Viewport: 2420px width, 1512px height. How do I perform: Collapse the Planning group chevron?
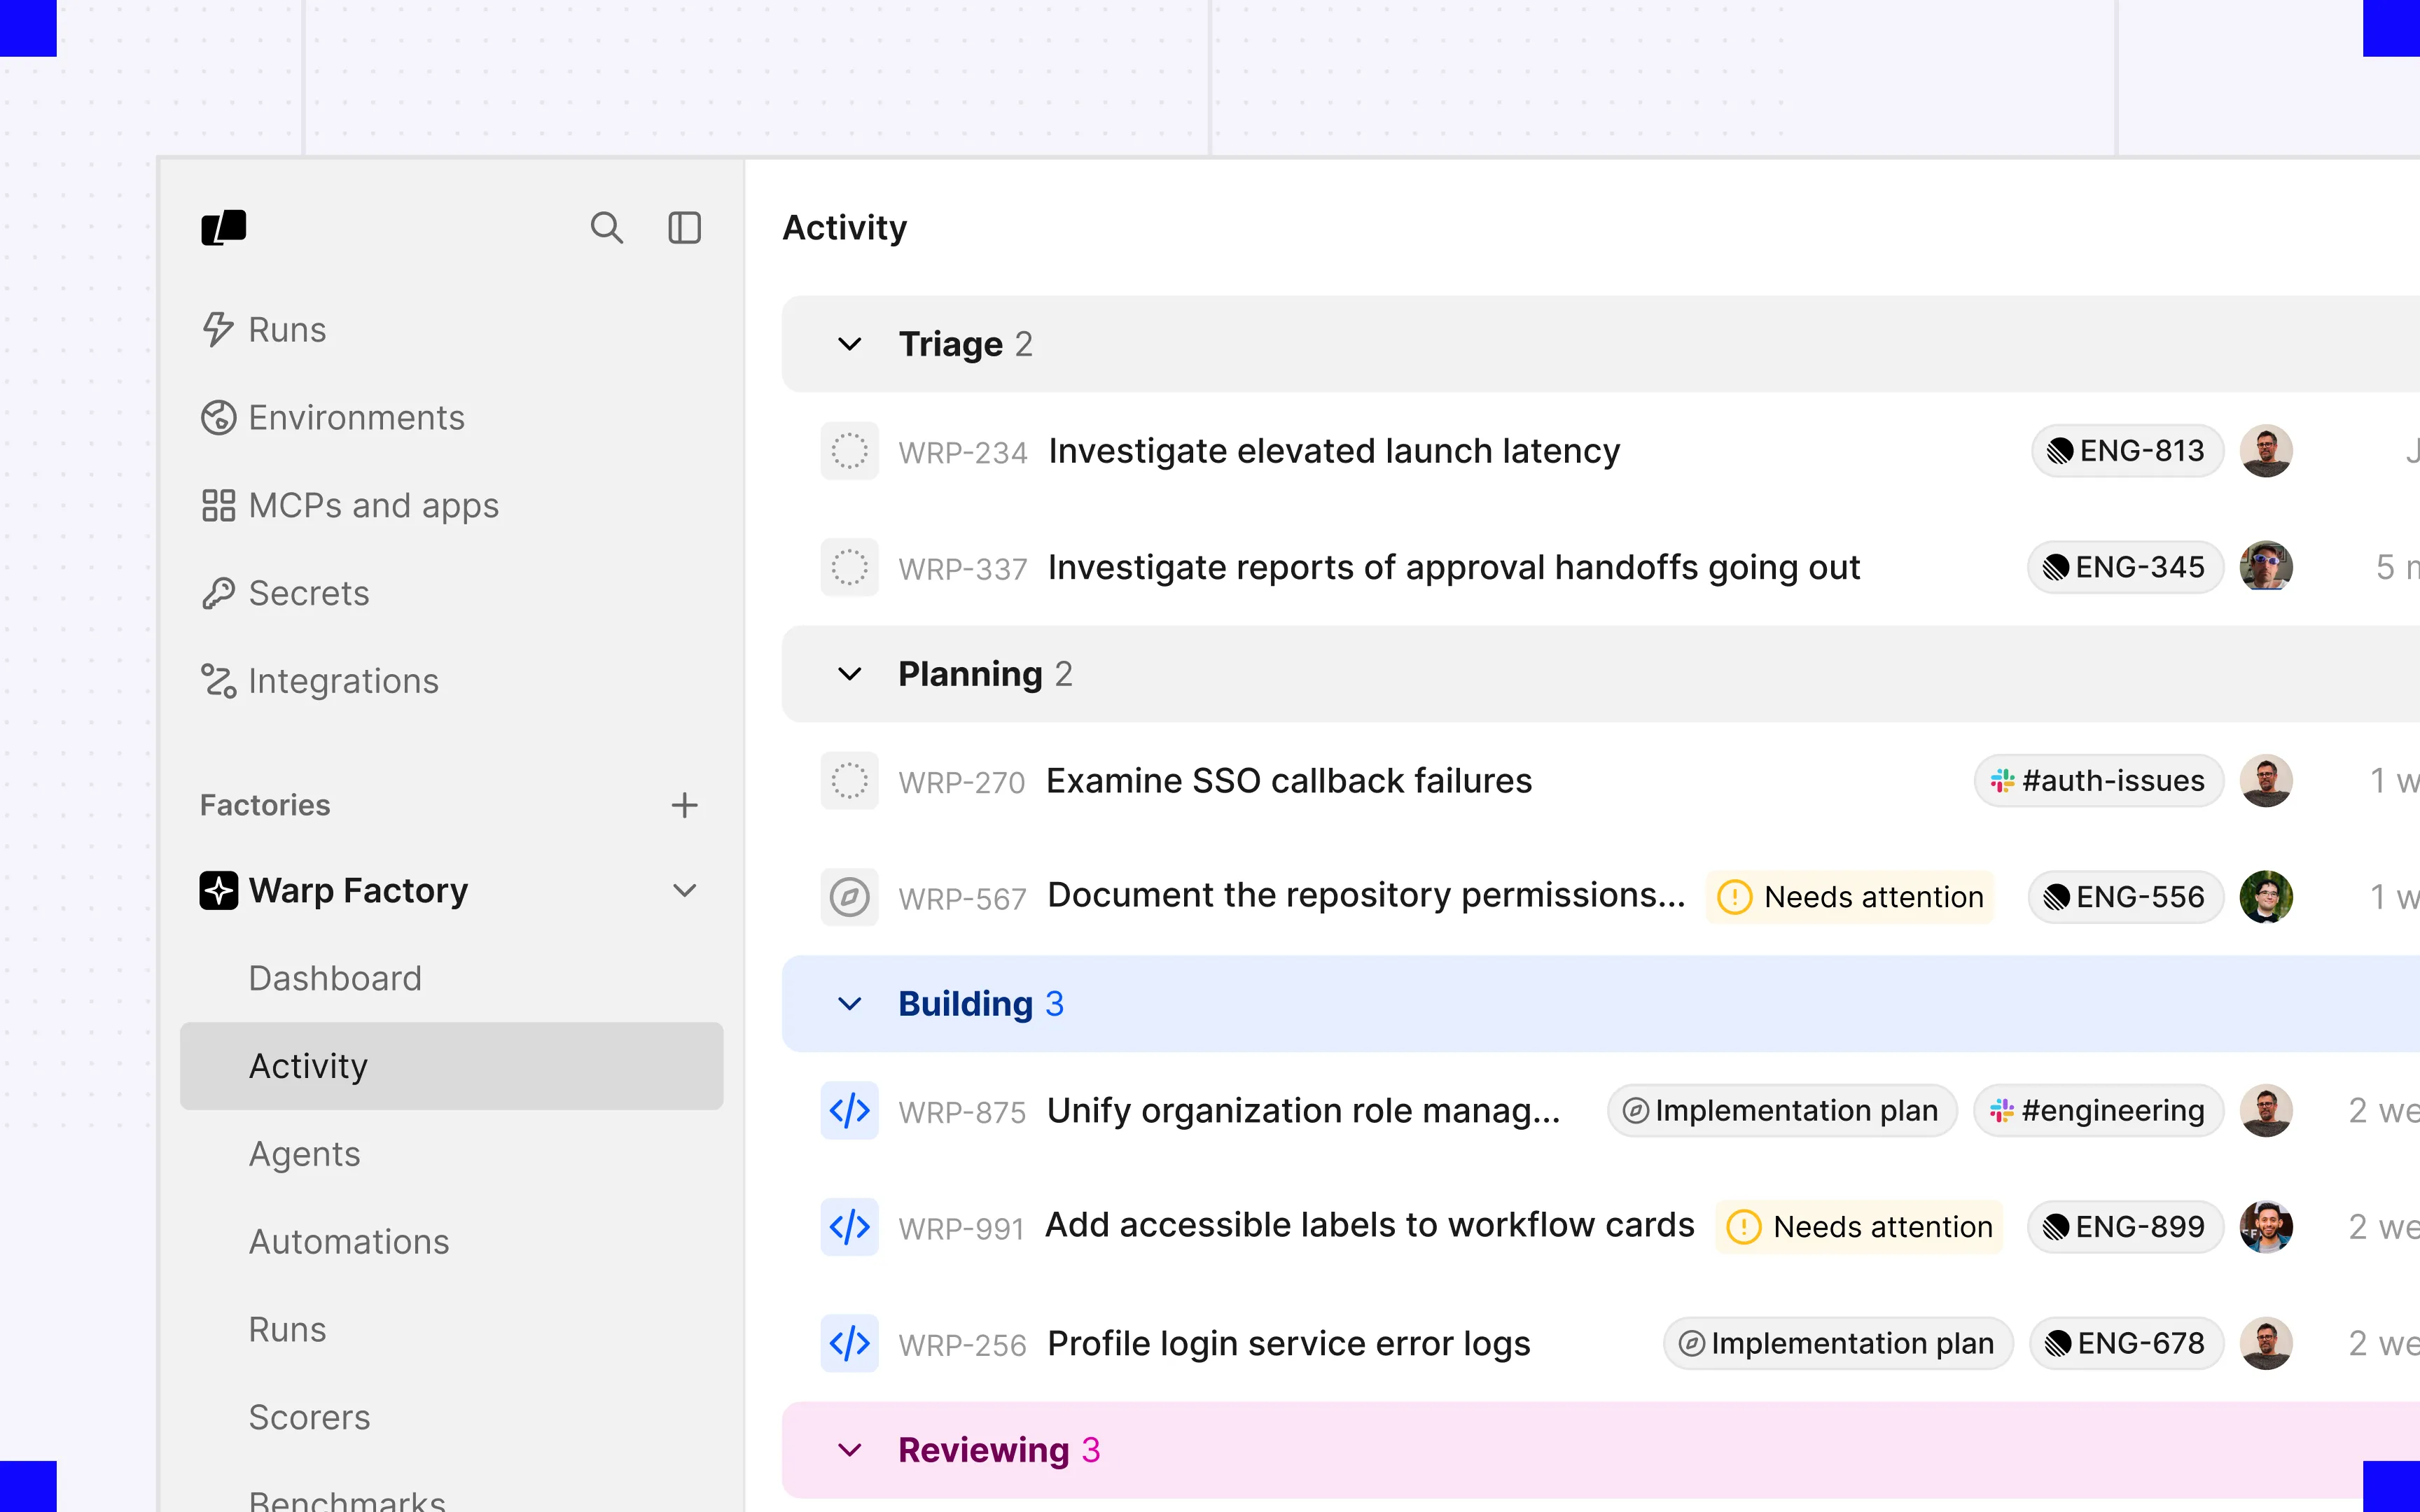tap(849, 674)
